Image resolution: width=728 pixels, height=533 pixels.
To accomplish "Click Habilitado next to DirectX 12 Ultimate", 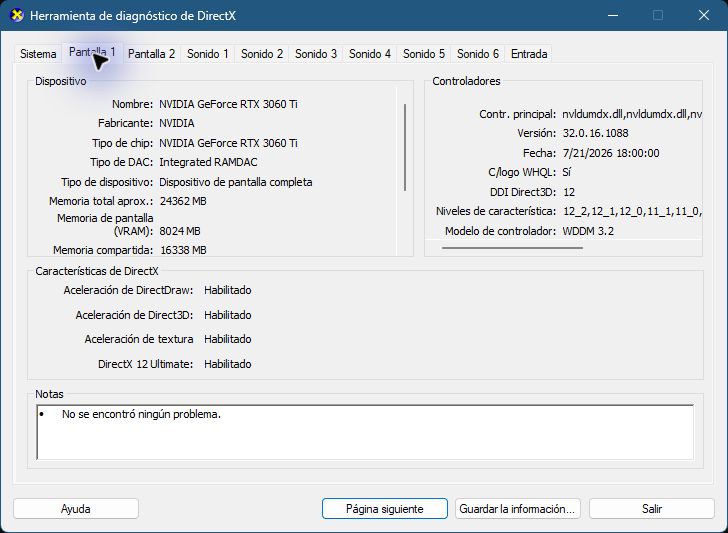I will [x=228, y=364].
